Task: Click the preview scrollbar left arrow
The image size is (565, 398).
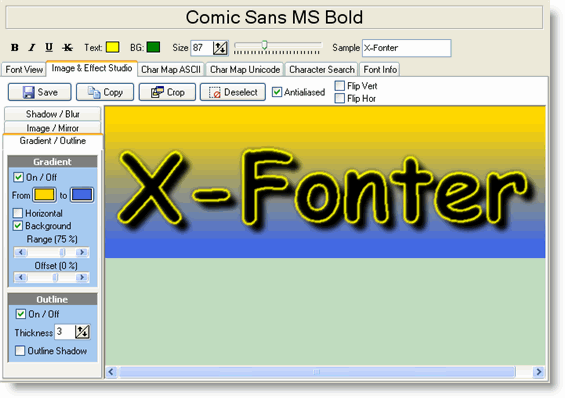Action: pyautogui.click(x=111, y=372)
